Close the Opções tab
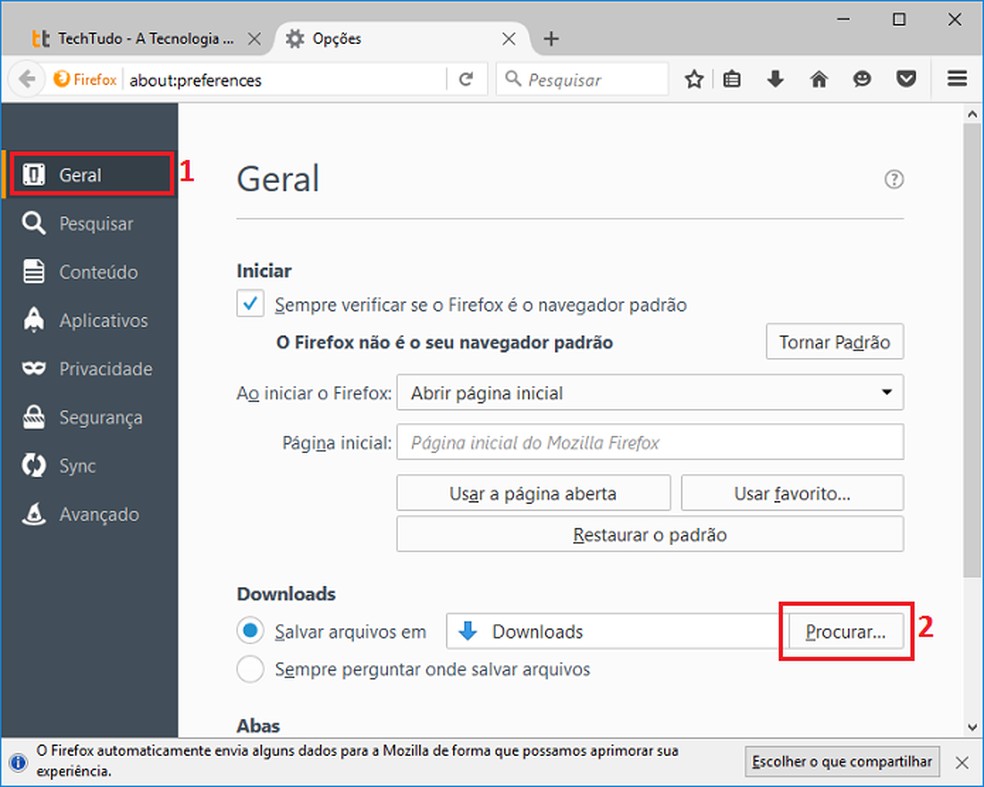The image size is (984, 787). click(x=509, y=39)
